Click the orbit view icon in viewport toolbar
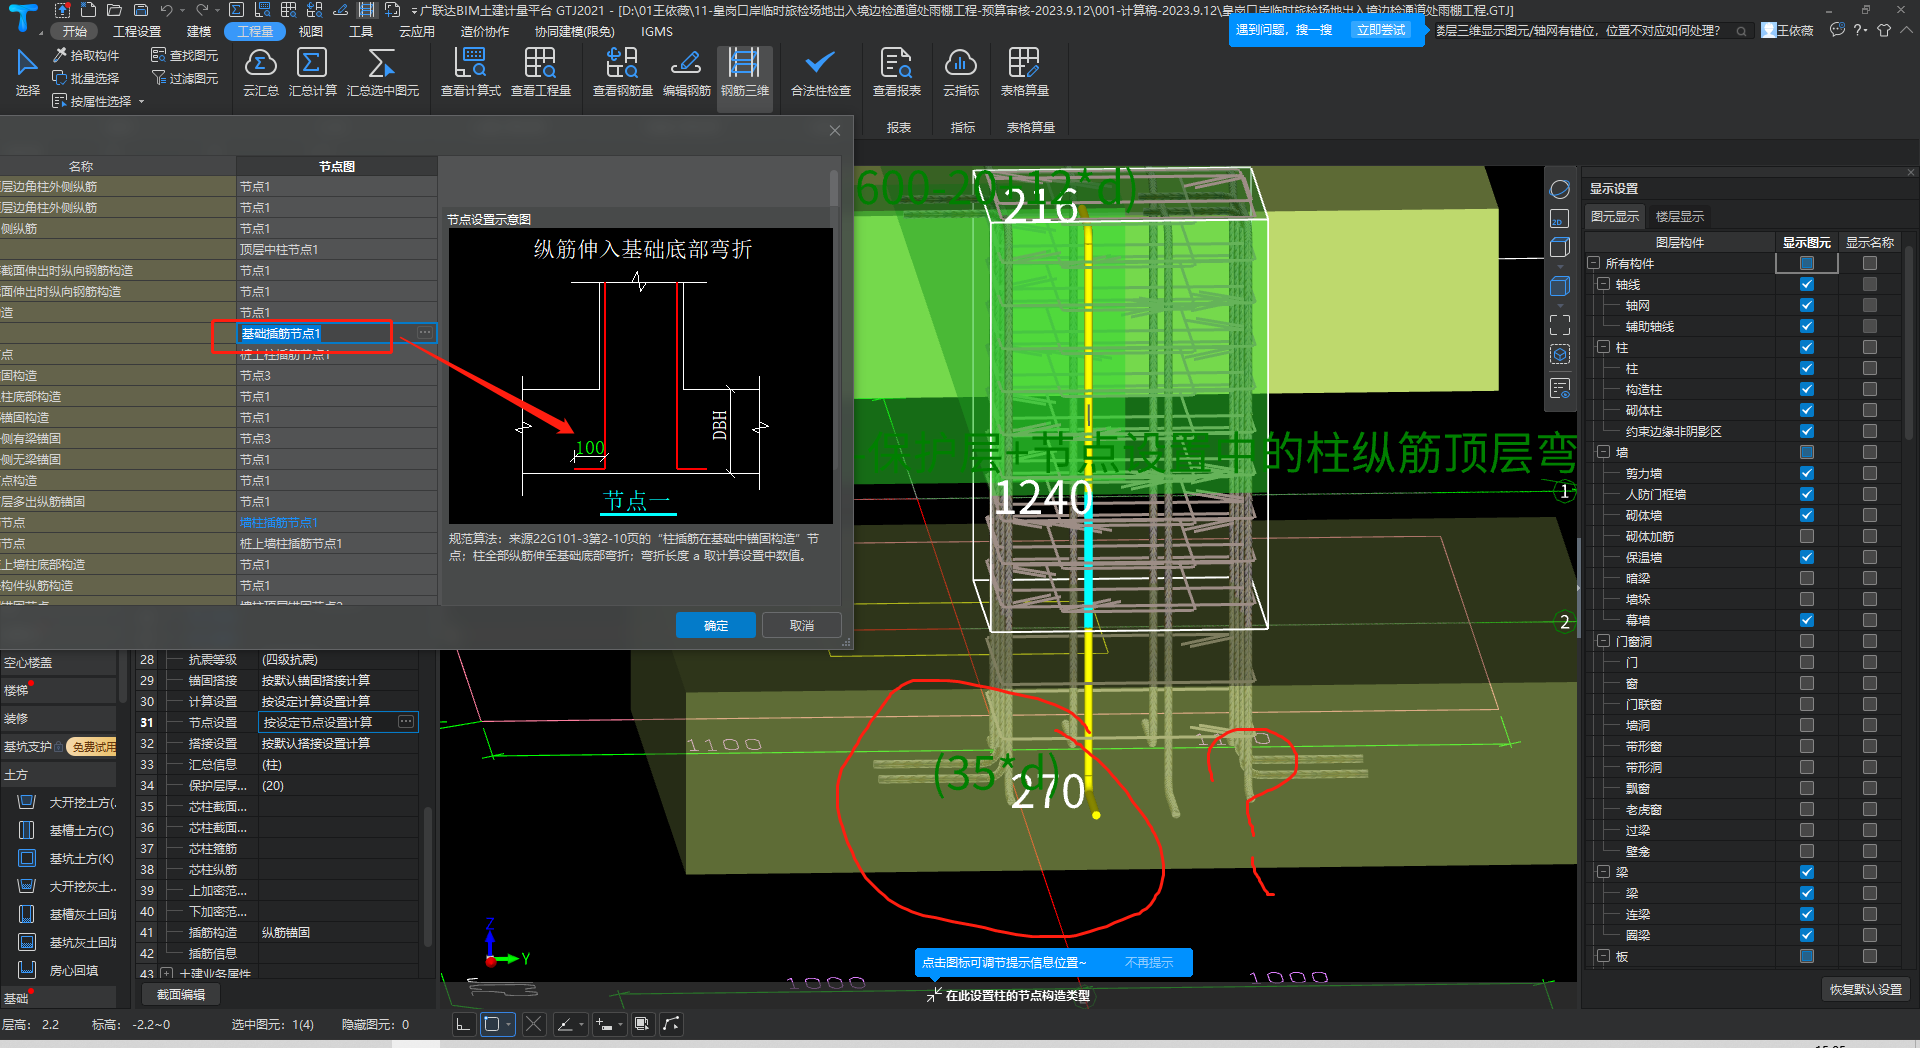Image resolution: width=1920 pixels, height=1048 pixels. (1560, 189)
